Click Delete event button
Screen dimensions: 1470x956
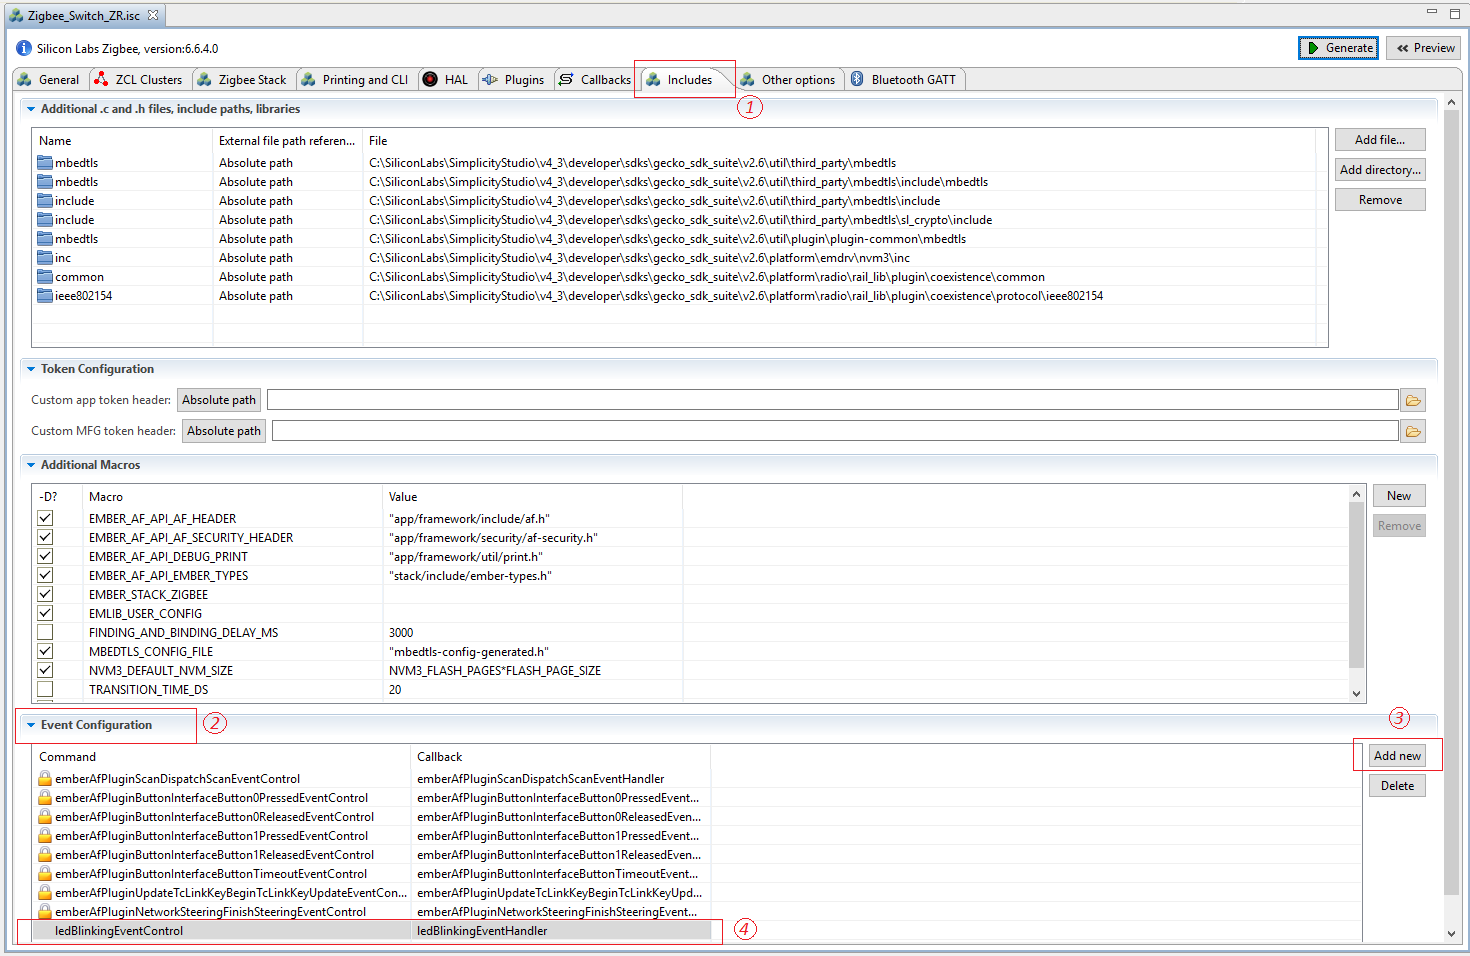point(1397,786)
